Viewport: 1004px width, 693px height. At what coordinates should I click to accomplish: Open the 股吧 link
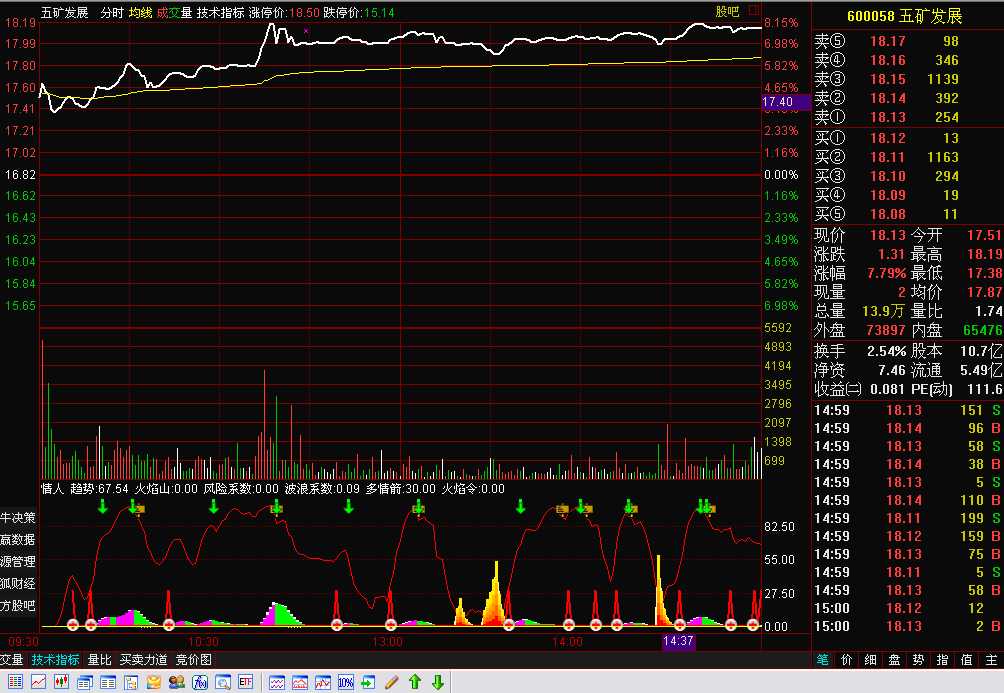click(x=727, y=12)
